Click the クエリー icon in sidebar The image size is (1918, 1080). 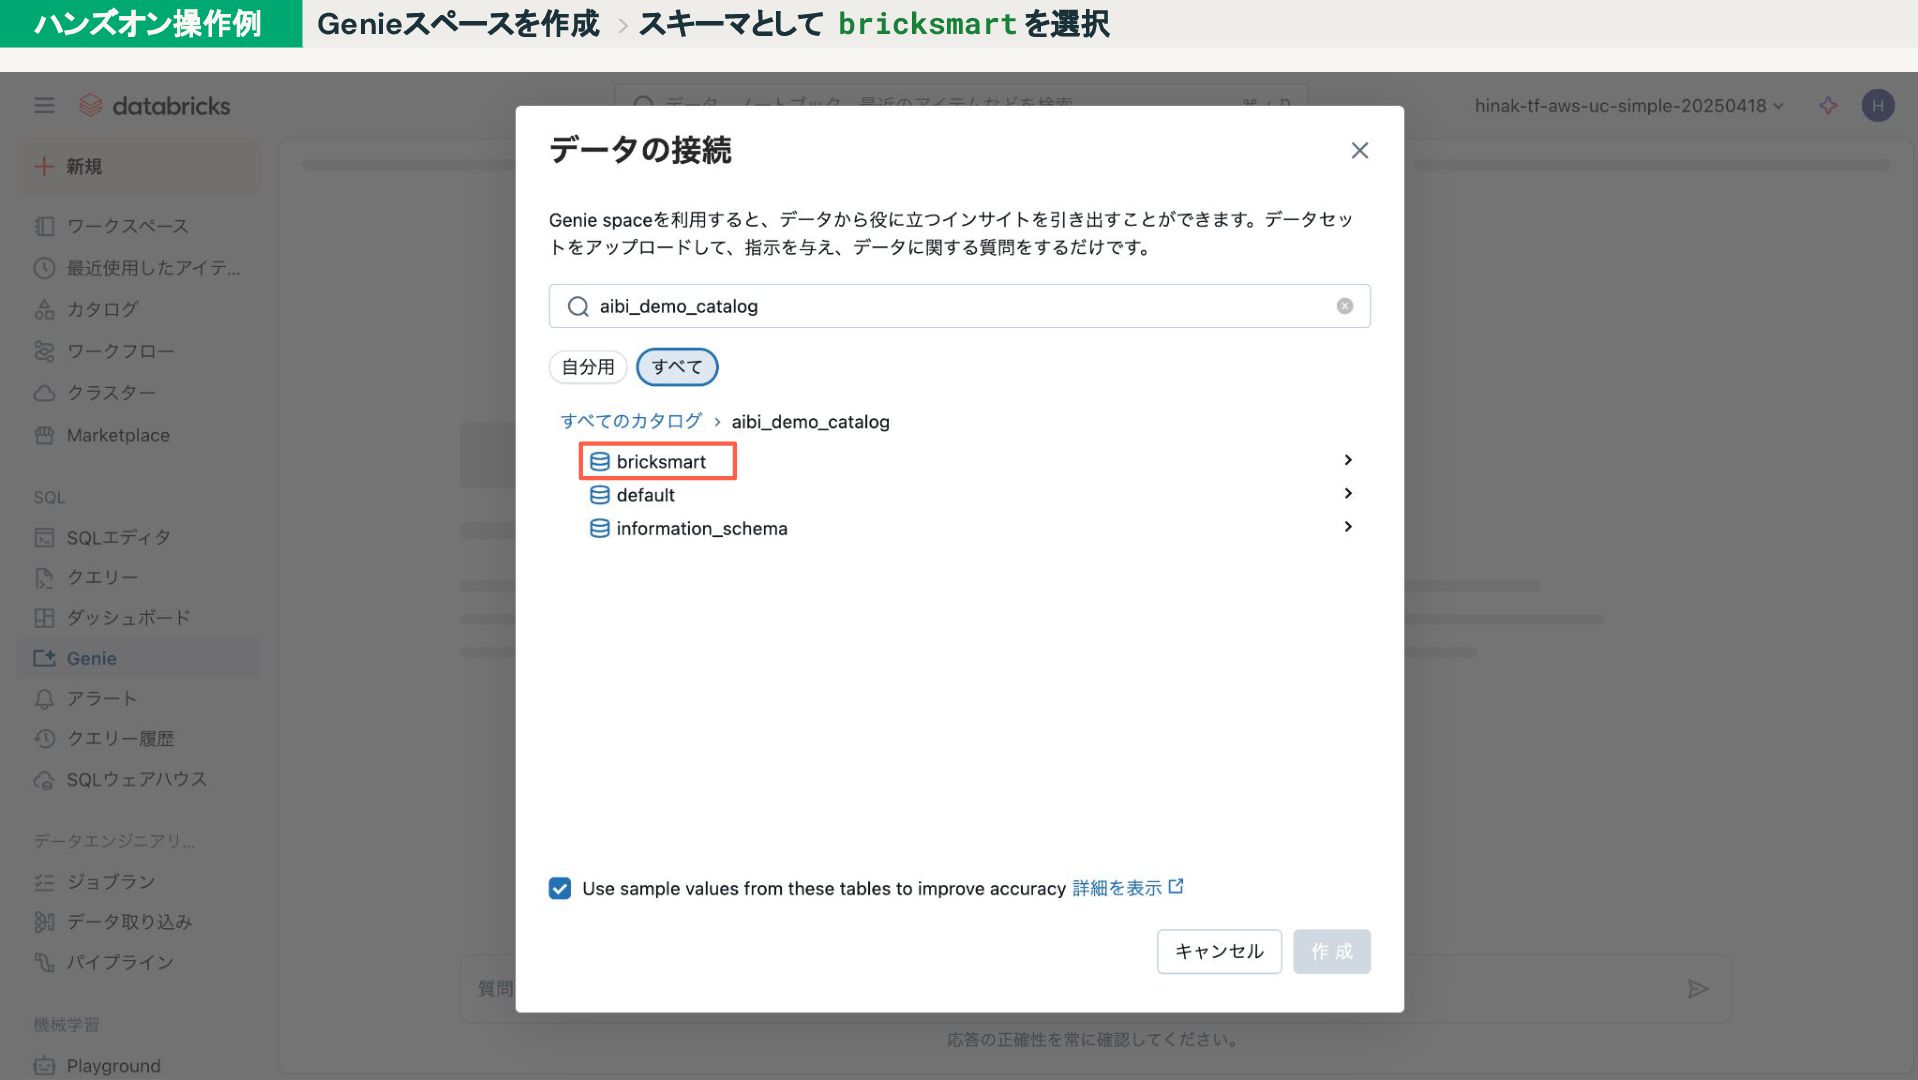point(44,578)
